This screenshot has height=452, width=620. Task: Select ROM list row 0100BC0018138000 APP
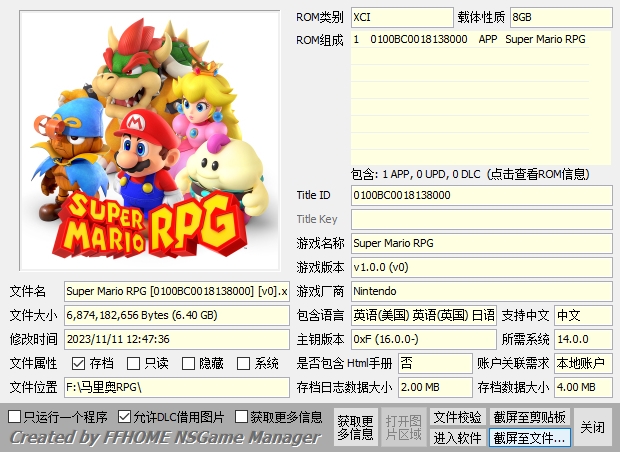click(x=470, y=40)
